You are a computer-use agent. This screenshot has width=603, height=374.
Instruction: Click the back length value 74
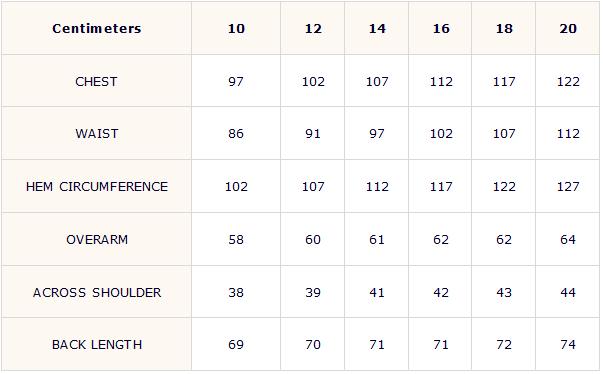(568, 344)
